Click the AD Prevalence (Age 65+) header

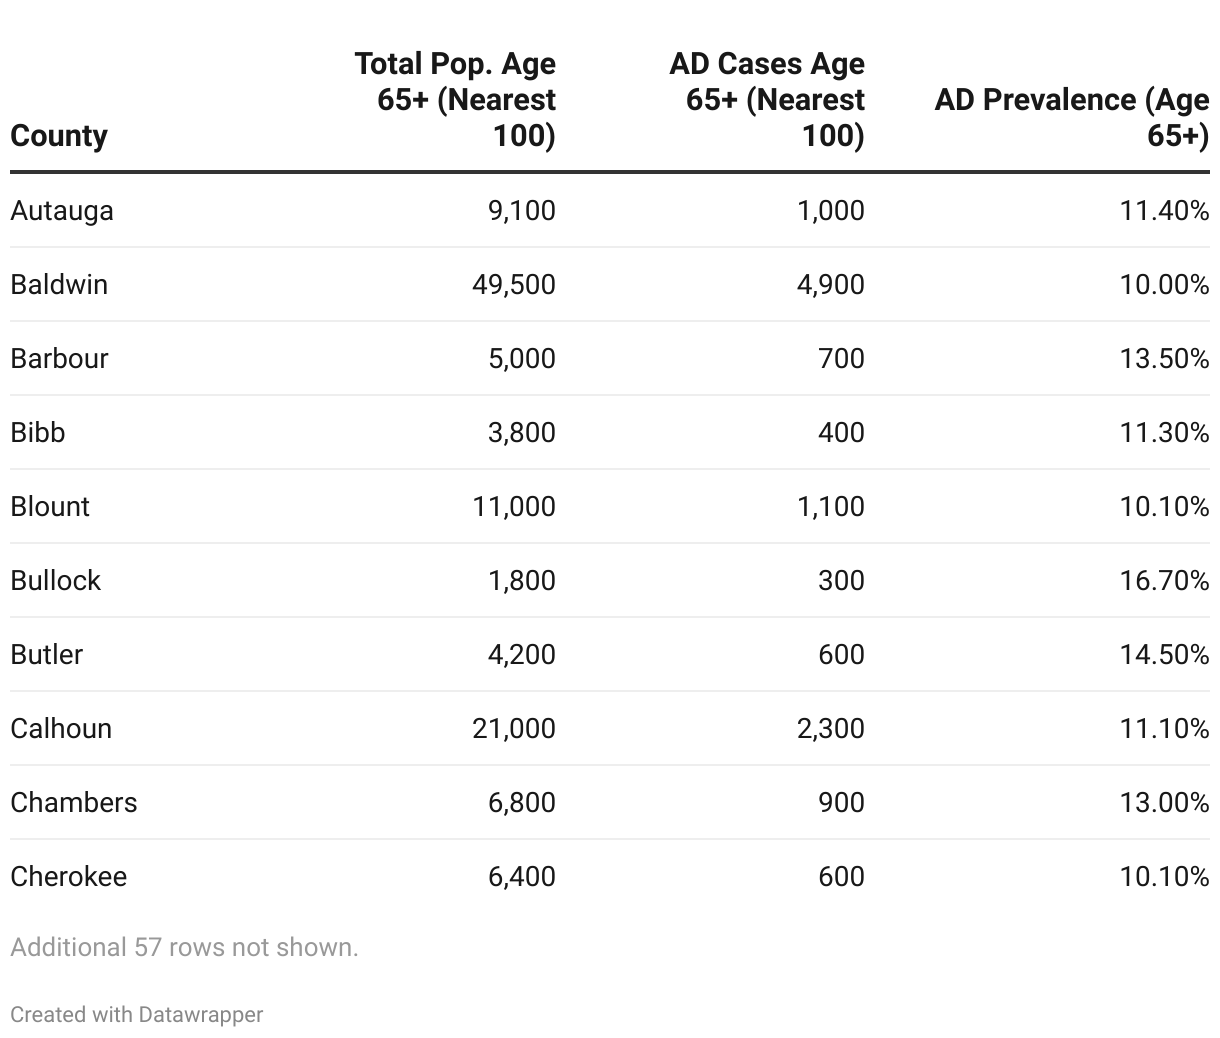click(1071, 117)
